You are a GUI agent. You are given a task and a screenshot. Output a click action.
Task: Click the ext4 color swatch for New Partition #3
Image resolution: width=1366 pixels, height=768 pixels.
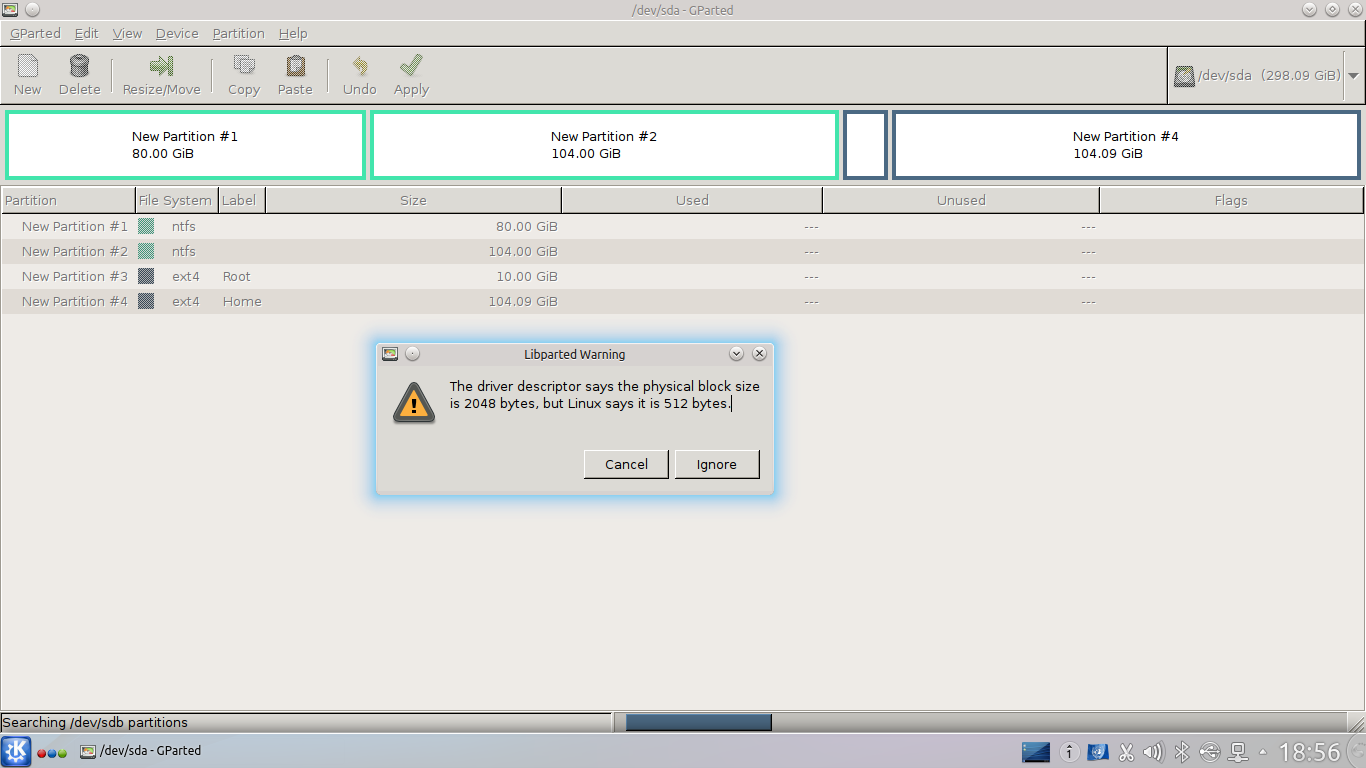(x=146, y=276)
